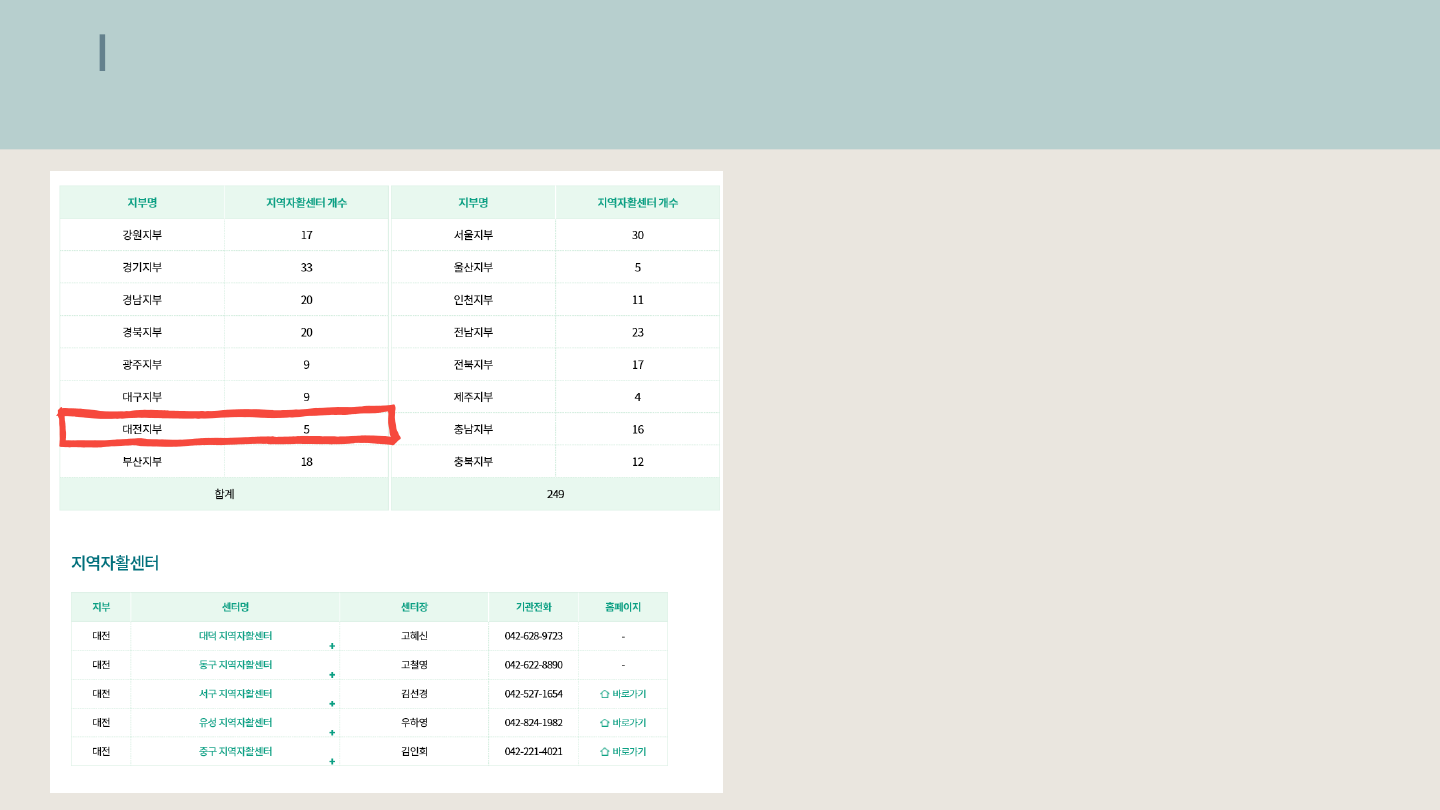Select the total count 249 cell
The height and width of the screenshot is (810, 1440).
[555, 494]
